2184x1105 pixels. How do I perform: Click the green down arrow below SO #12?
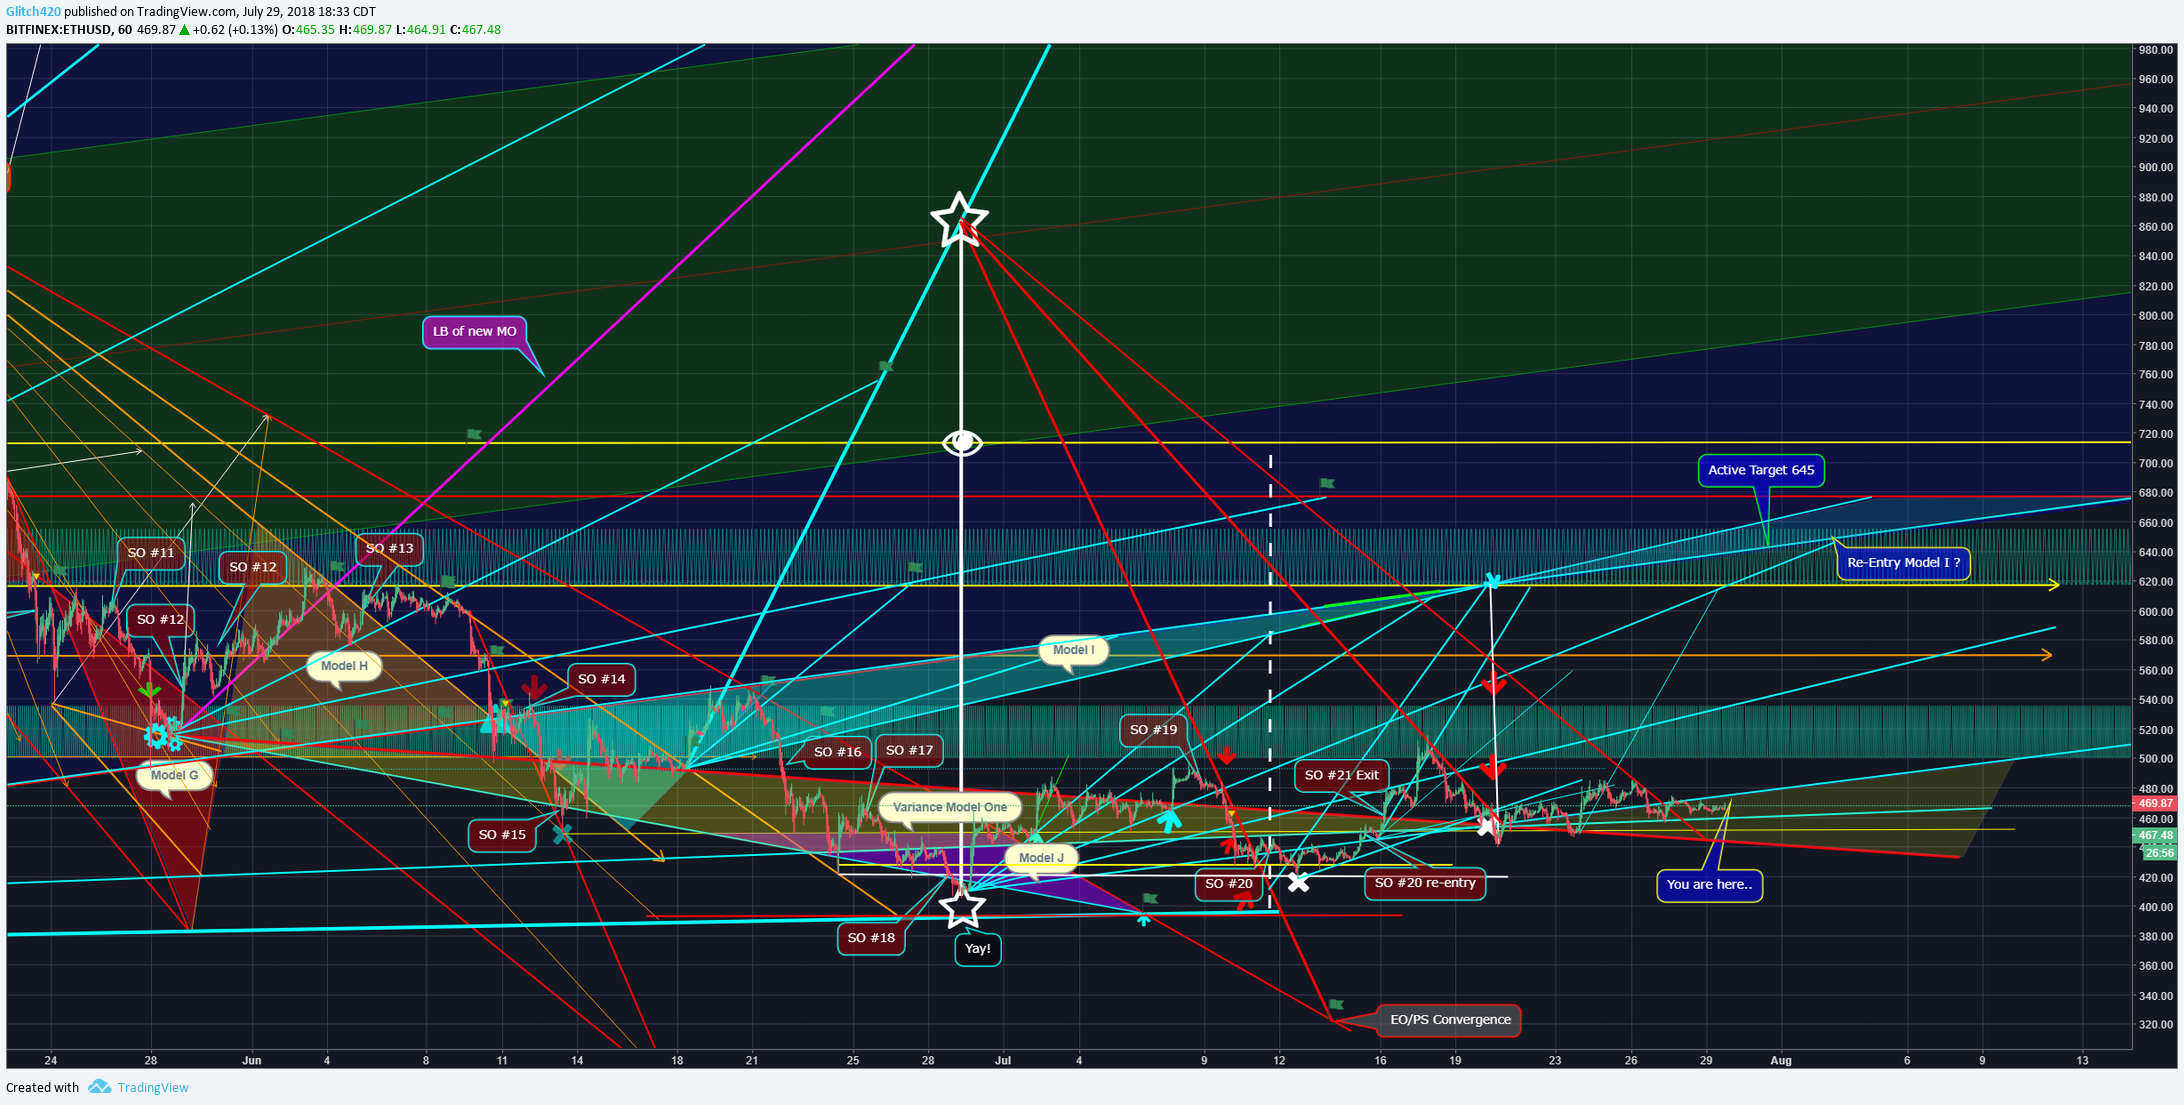click(150, 689)
